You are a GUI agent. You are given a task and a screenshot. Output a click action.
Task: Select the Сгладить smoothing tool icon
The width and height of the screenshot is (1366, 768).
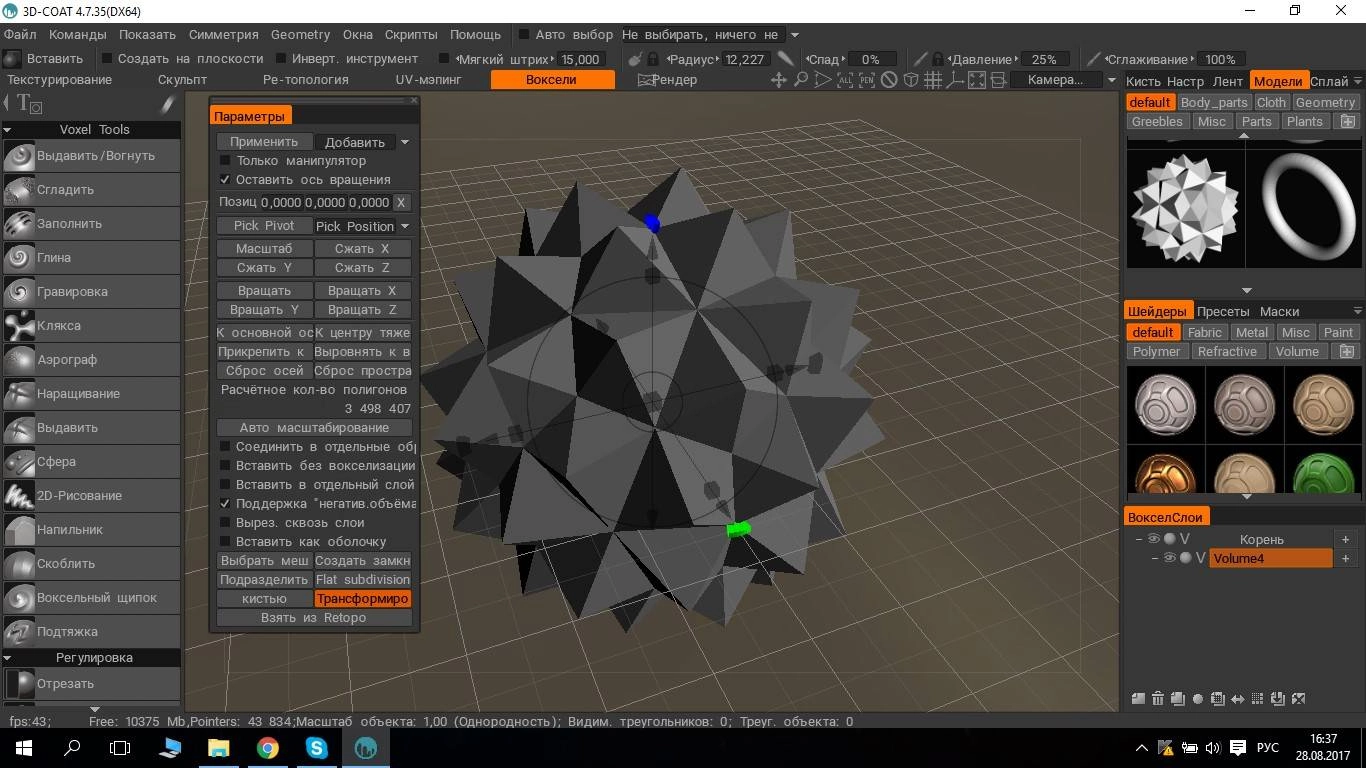pos(19,190)
